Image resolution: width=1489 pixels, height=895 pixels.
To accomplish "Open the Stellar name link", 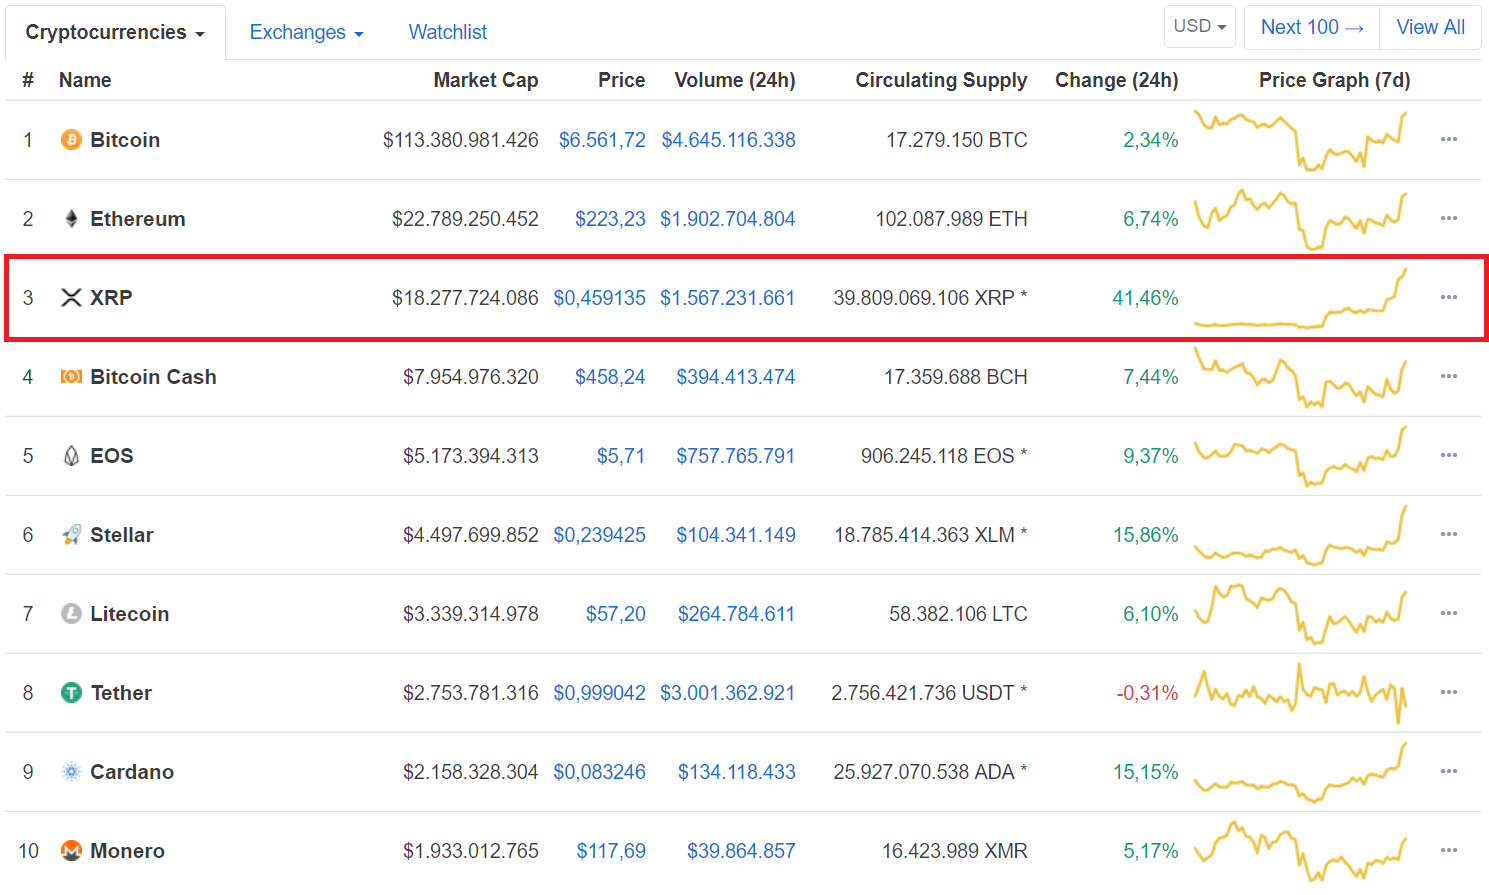I will point(122,535).
